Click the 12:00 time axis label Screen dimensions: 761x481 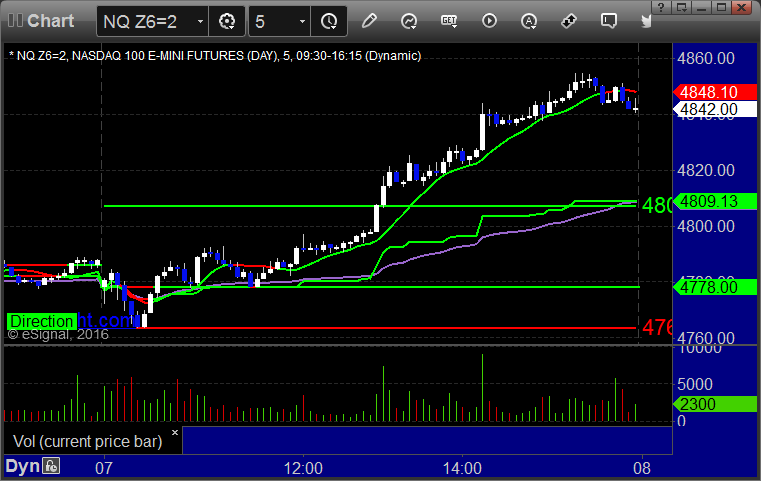click(x=303, y=468)
